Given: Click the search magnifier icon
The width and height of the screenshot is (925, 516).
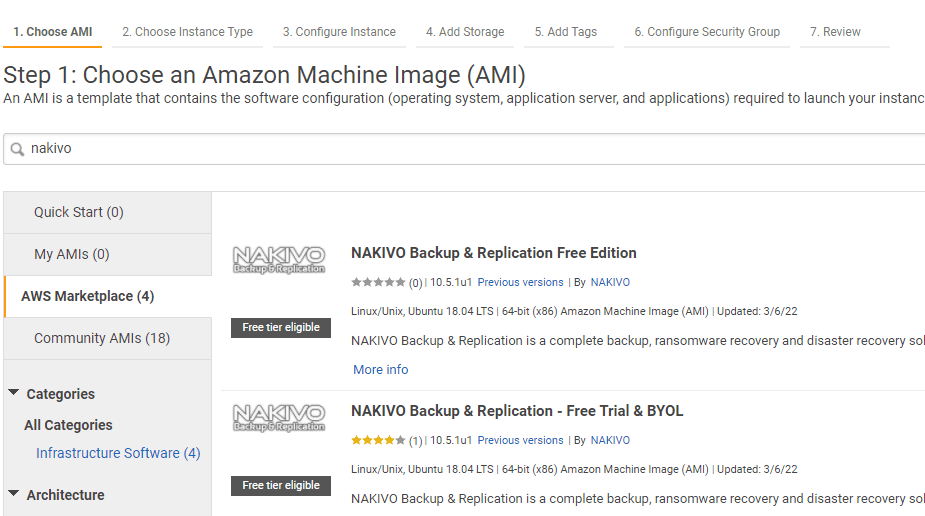Looking at the screenshot, I should pyautogui.click(x=18, y=149).
